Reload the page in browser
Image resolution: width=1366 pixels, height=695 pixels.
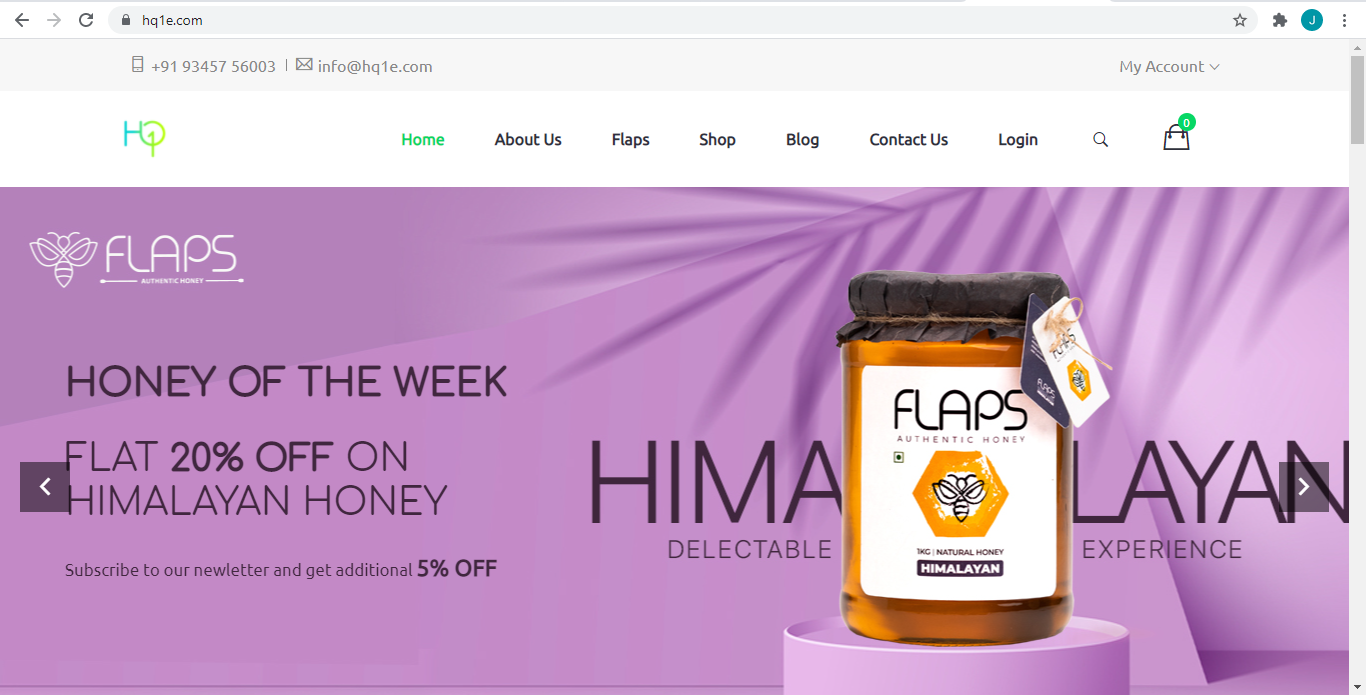(86, 20)
